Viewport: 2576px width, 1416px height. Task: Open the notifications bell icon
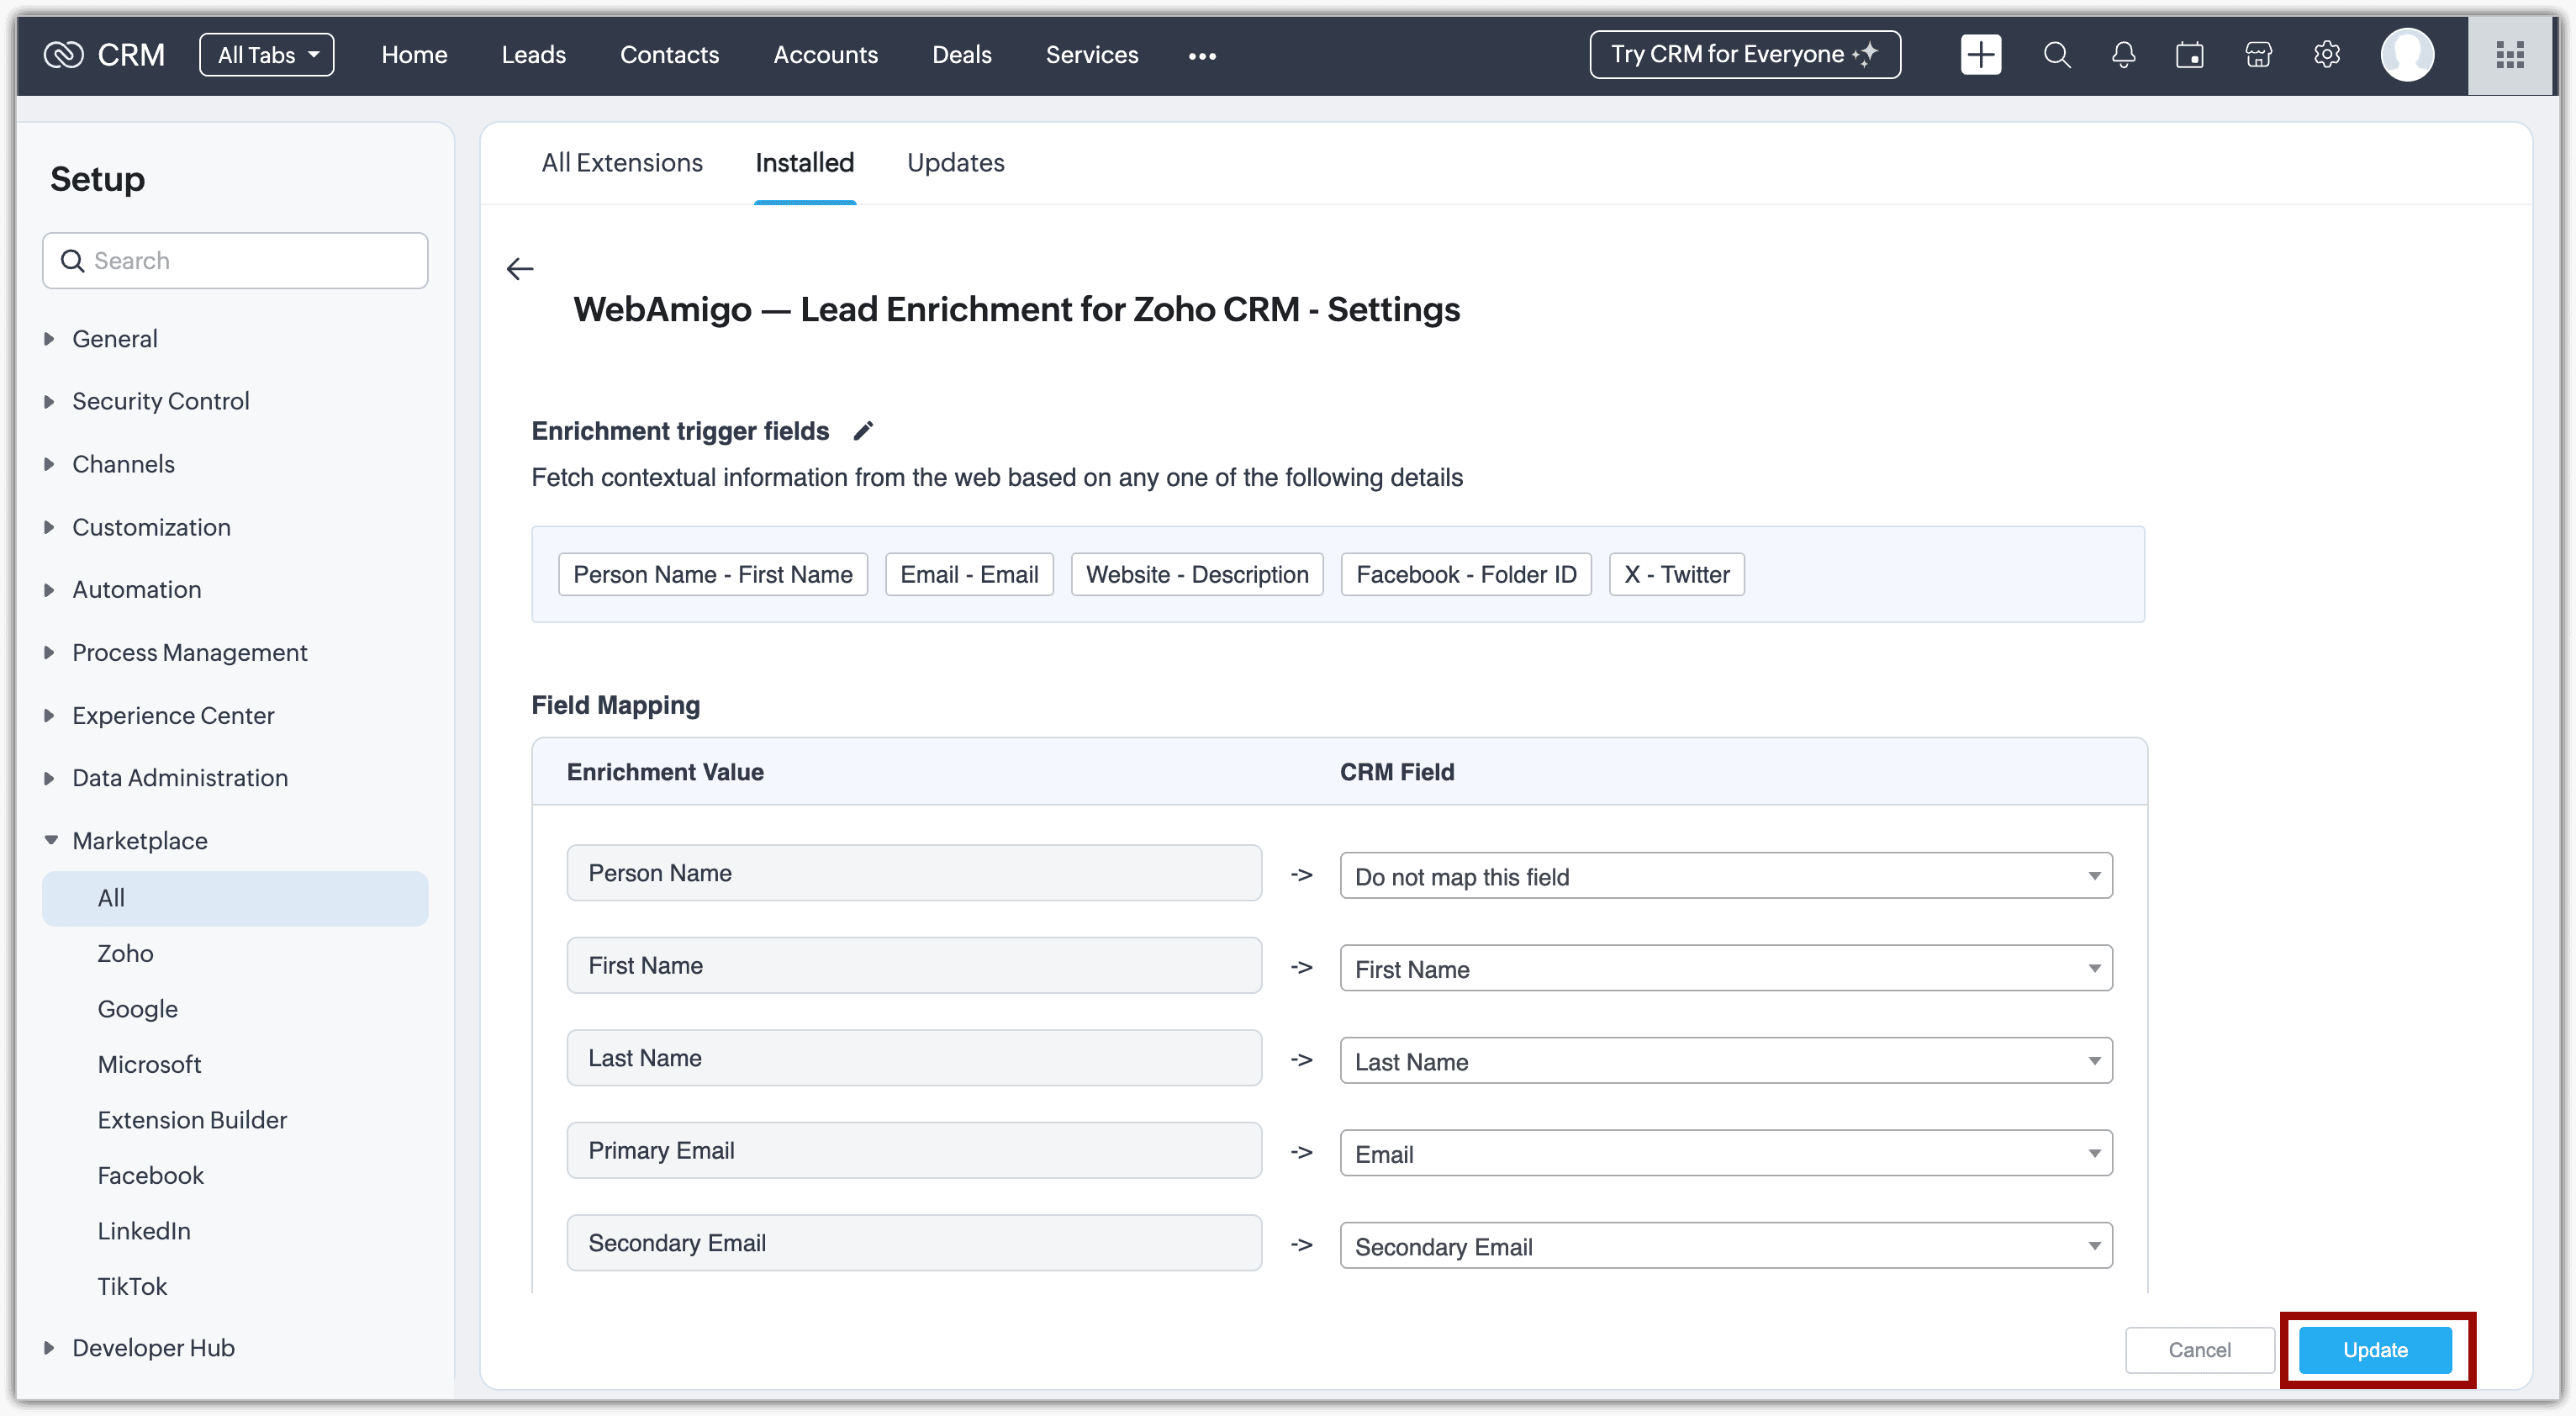tap(2123, 55)
